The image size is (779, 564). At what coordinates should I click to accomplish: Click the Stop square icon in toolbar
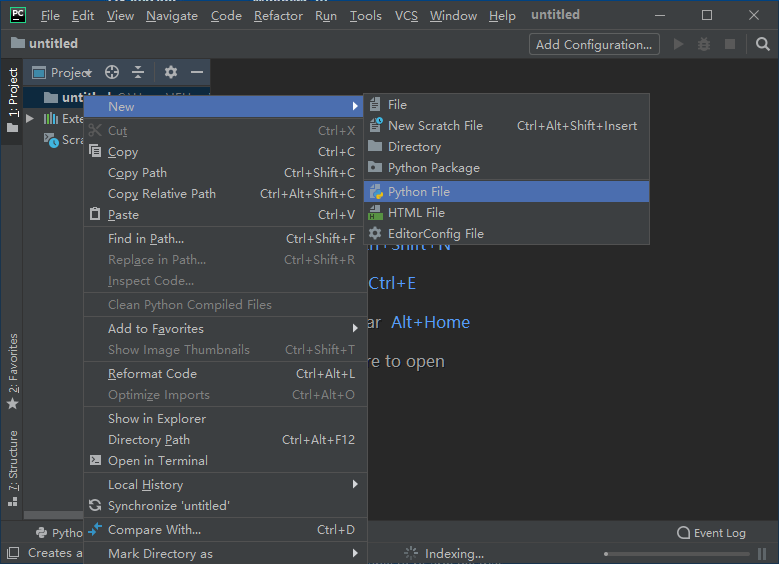point(730,44)
